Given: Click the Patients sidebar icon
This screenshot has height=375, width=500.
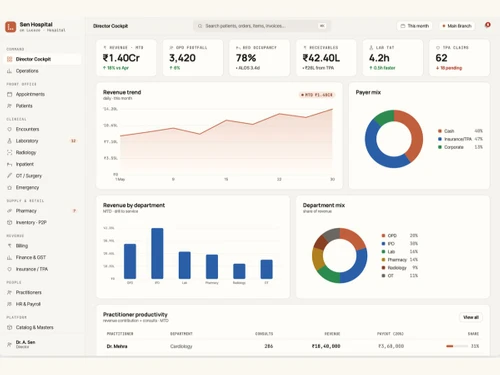Looking at the screenshot, I should point(10,106).
